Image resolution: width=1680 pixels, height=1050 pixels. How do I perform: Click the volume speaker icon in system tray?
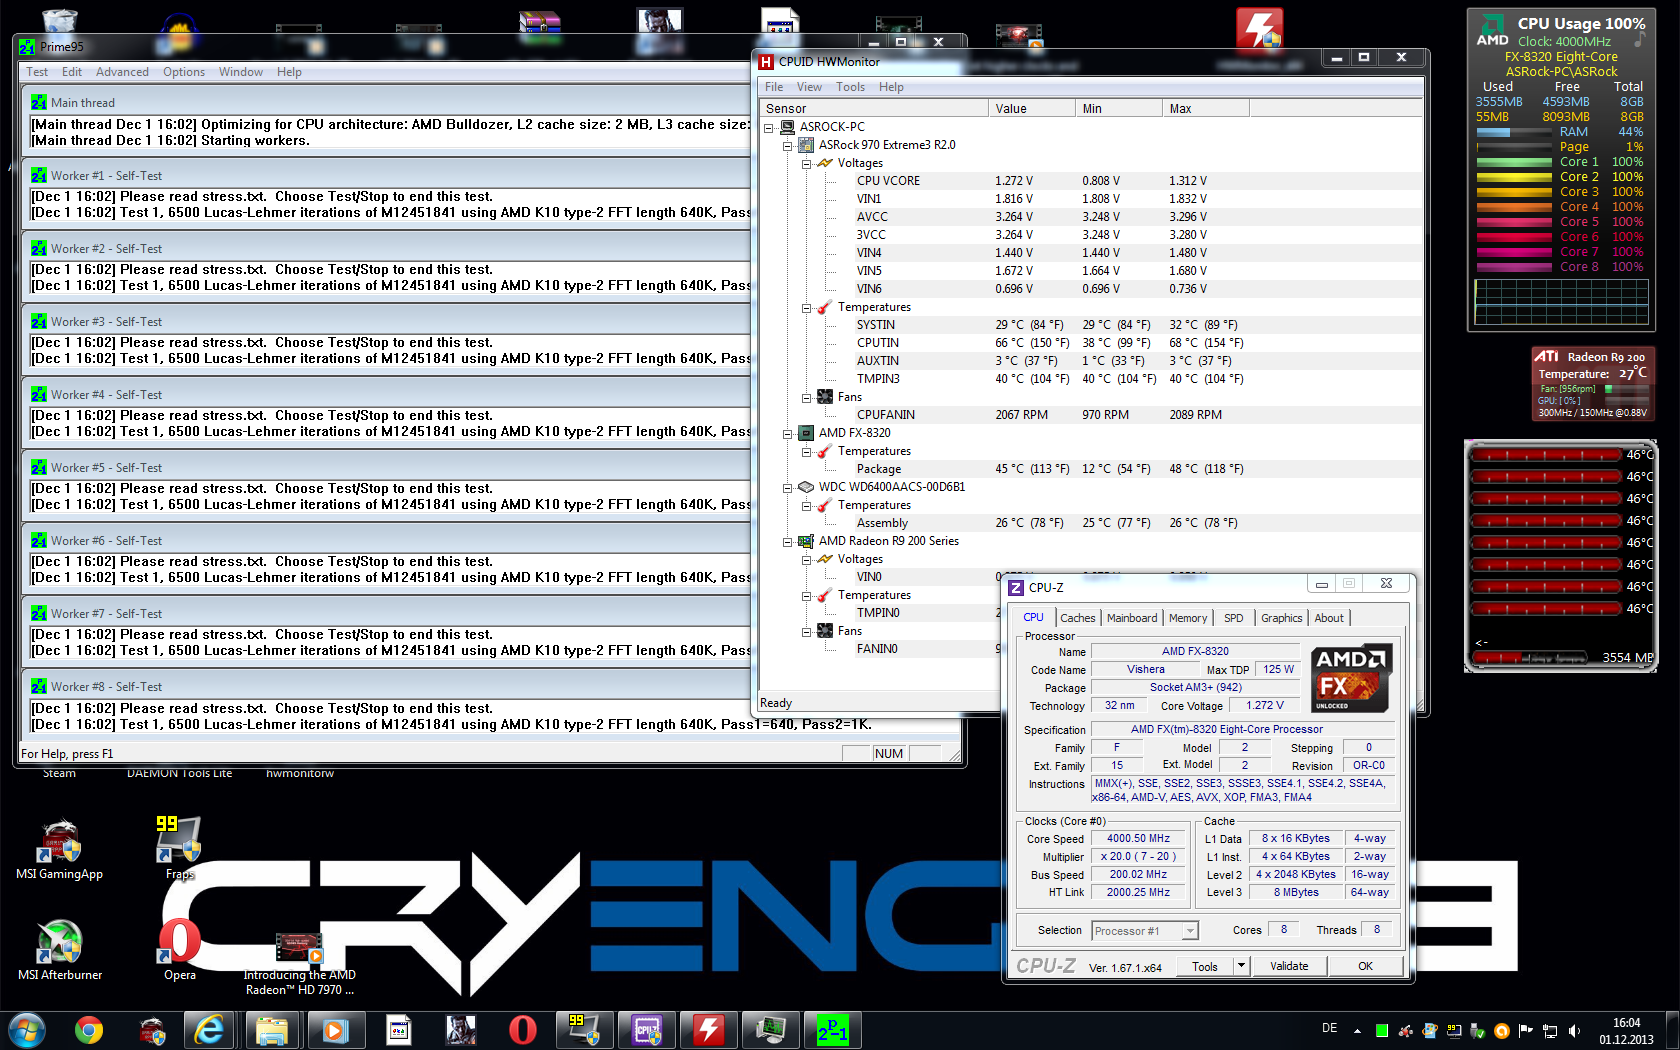[x=1574, y=1031]
